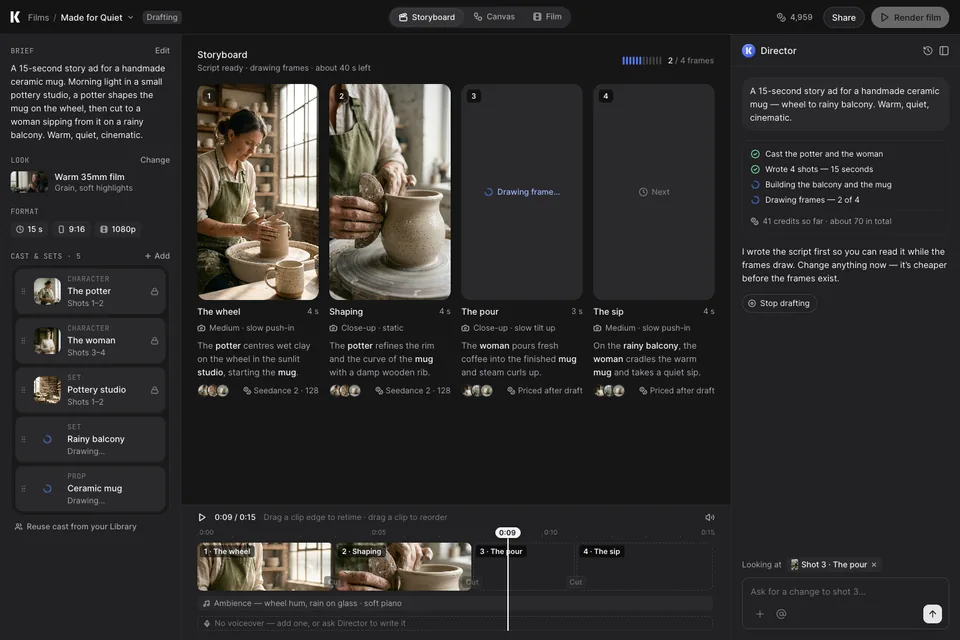Select The wheel clip in timeline
This screenshot has height=640, width=960.
[264, 567]
